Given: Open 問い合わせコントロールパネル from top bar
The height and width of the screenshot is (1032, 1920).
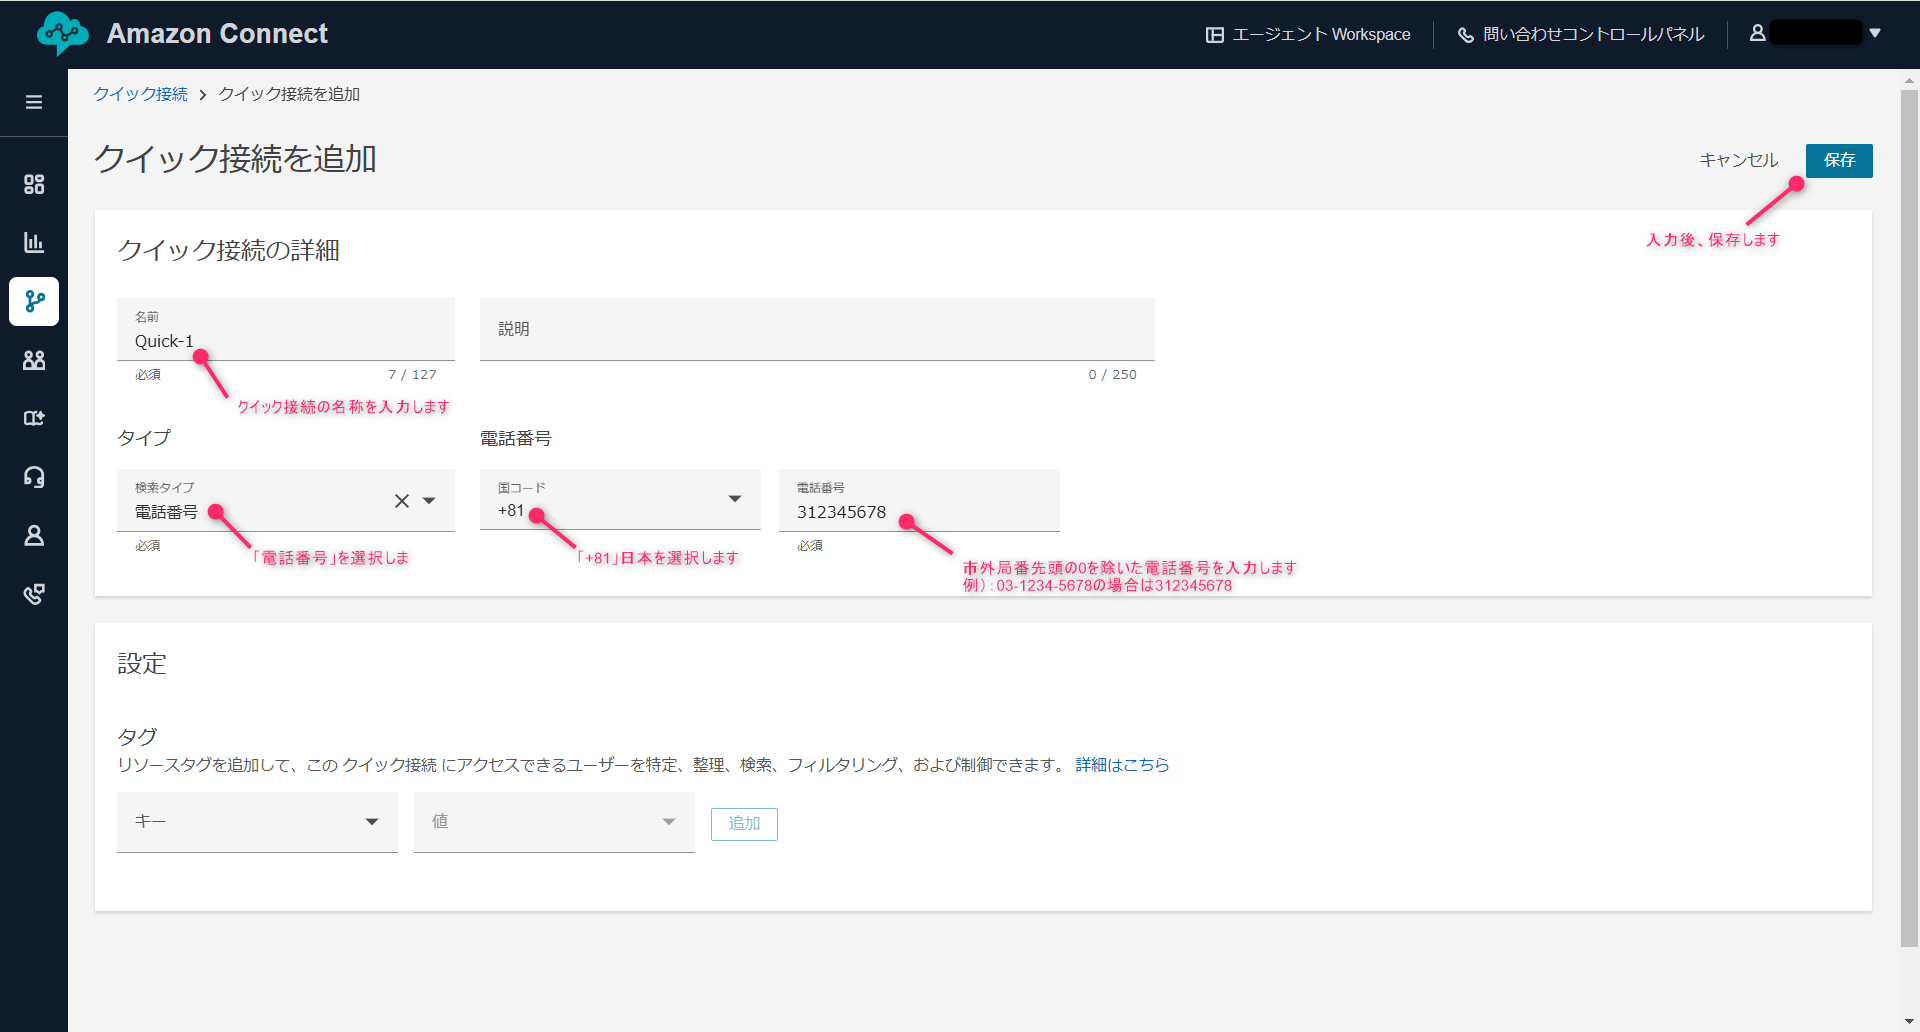Looking at the screenshot, I should 1581,35.
